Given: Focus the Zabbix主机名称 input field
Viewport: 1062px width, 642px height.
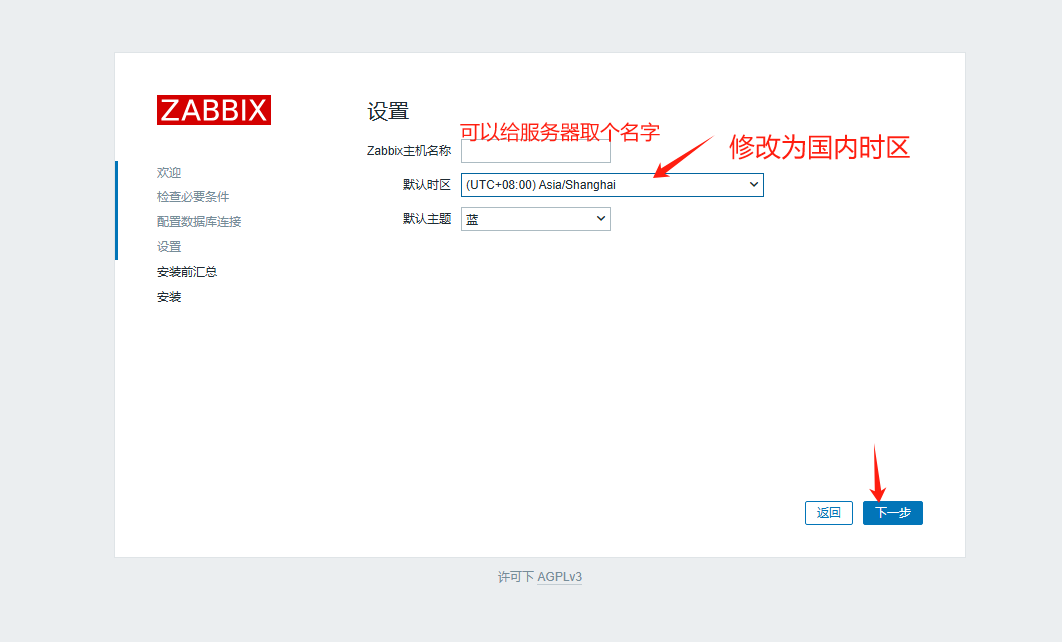Looking at the screenshot, I should click(x=535, y=150).
